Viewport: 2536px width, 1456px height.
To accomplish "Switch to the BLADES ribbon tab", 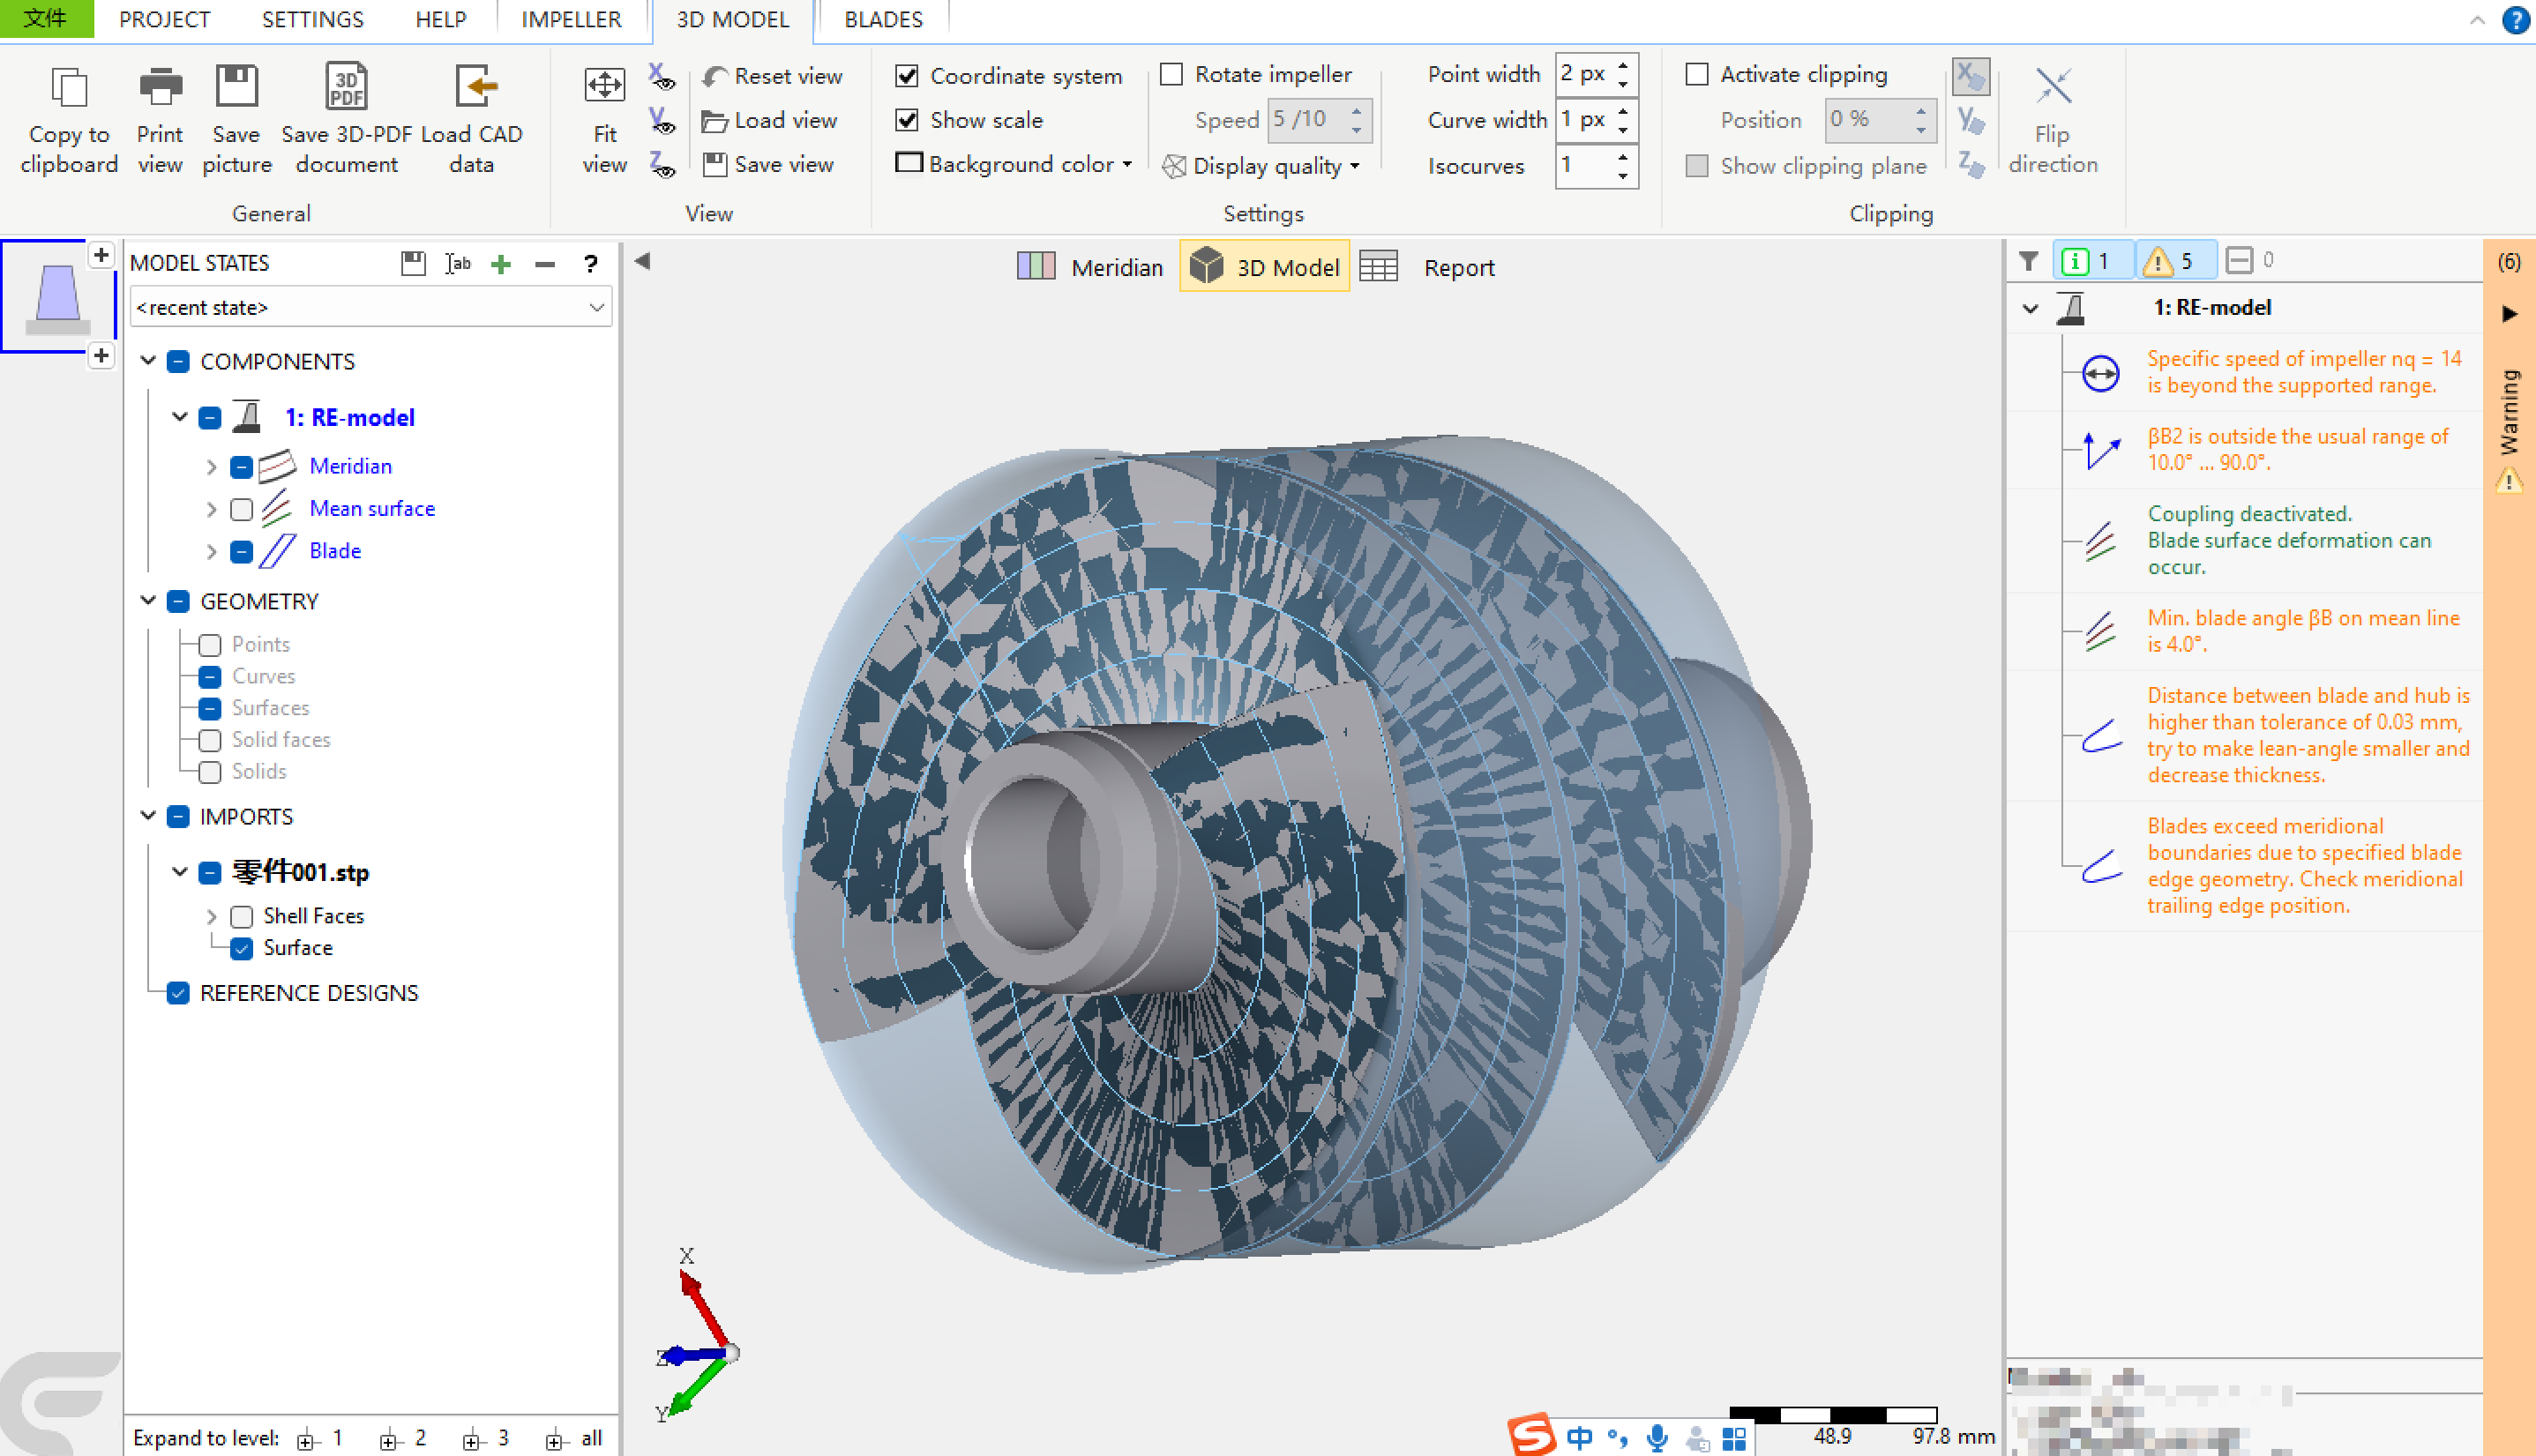I will point(882,20).
